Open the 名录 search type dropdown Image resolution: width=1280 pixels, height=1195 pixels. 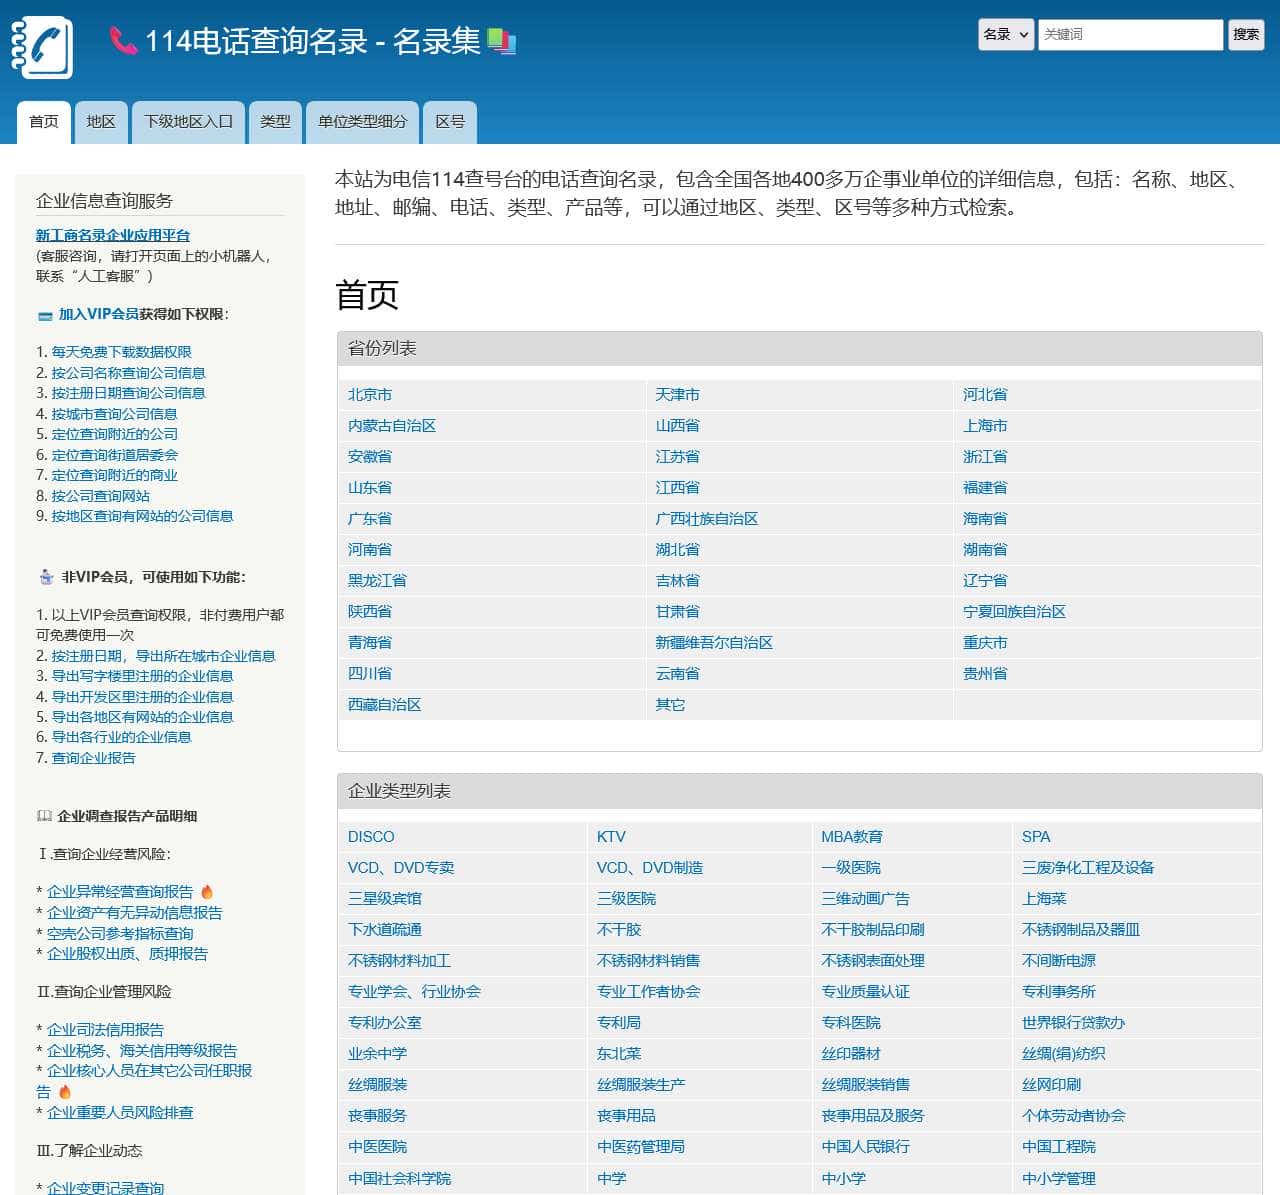[1005, 34]
